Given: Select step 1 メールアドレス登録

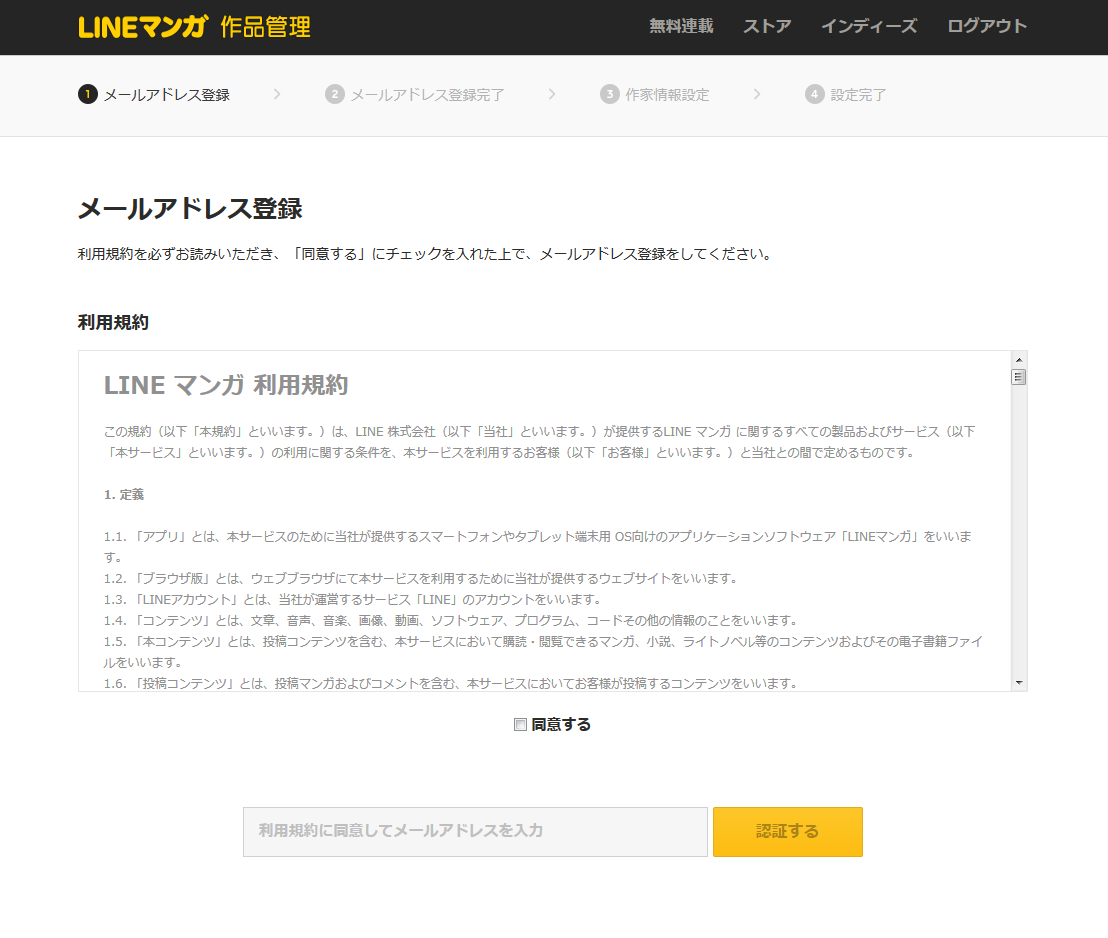Looking at the screenshot, I should pyautogui.click(x=154, y=95).
